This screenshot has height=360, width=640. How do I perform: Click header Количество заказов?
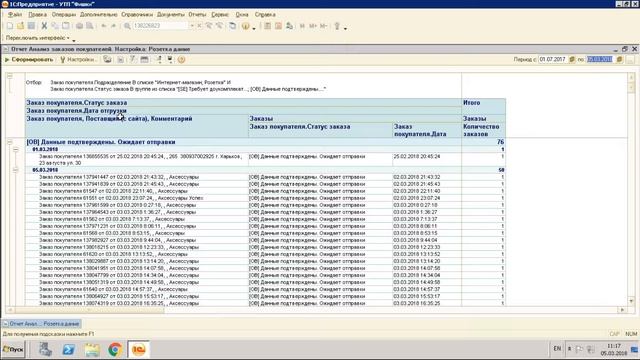pyautogui.click(x=481, y=130)
